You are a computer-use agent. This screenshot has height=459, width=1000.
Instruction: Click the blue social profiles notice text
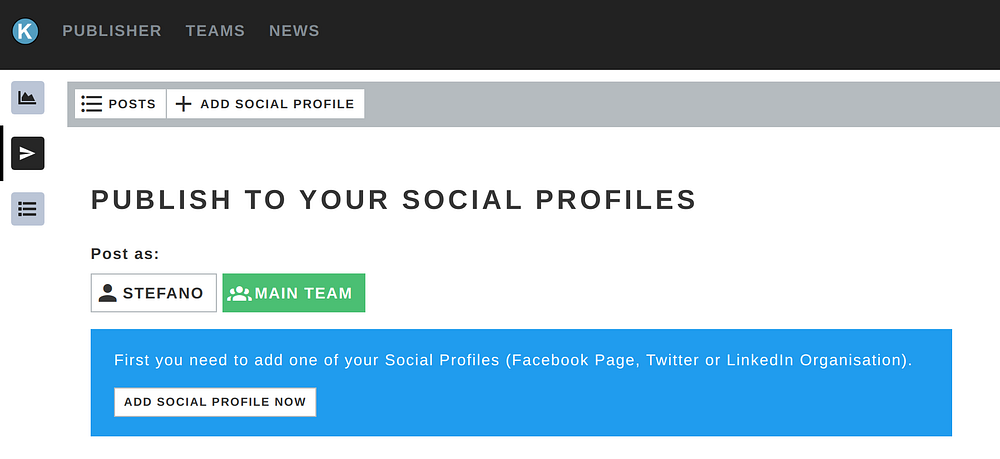point(513,360)
